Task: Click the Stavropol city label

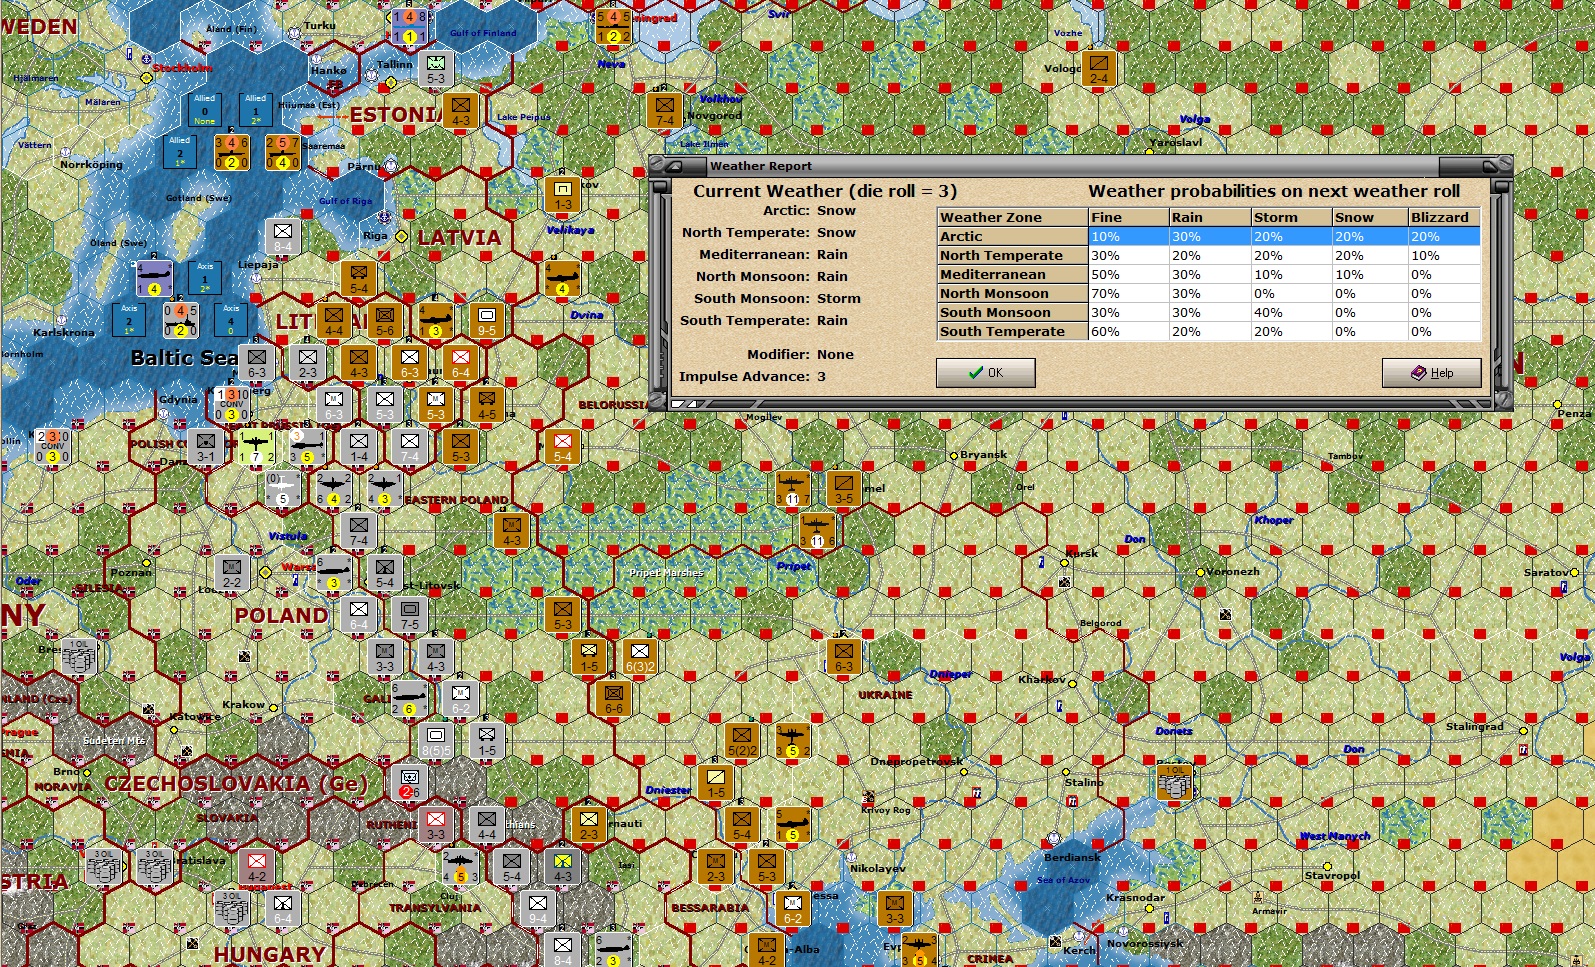Action: pyautogui.click(x=1332, y=876)
